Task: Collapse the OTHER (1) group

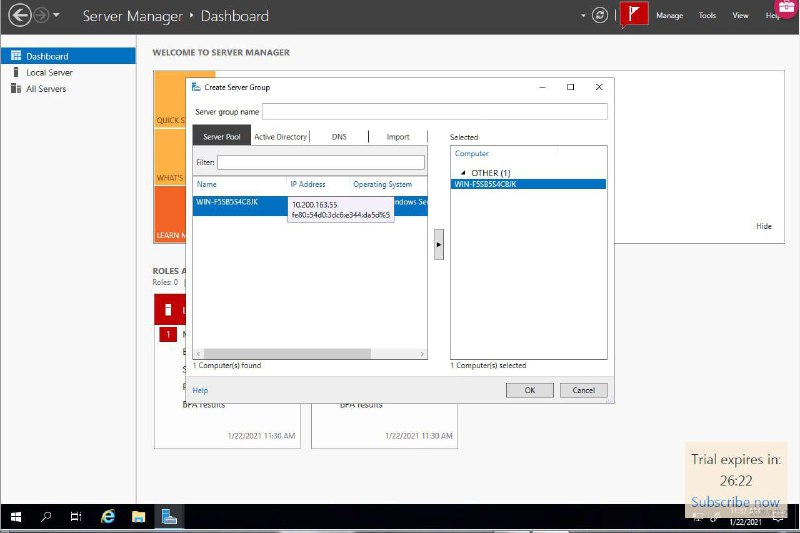Action: [463, 173]
